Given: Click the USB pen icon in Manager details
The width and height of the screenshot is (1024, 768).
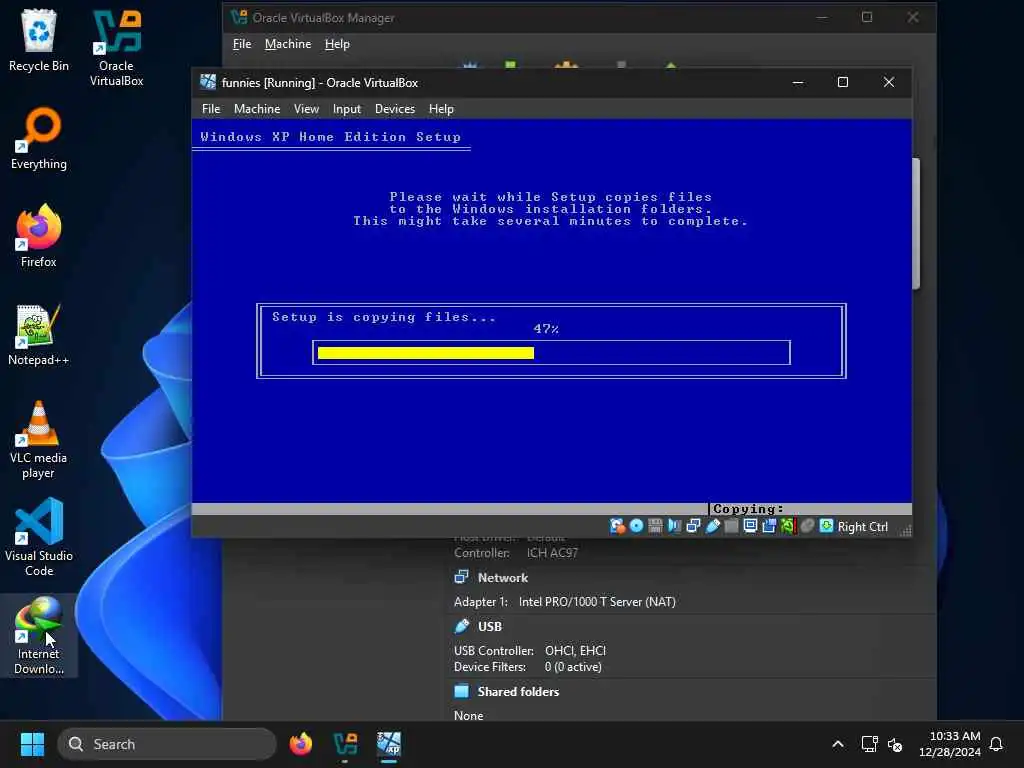Looking at the screenshot, I should tap(462, 626).
